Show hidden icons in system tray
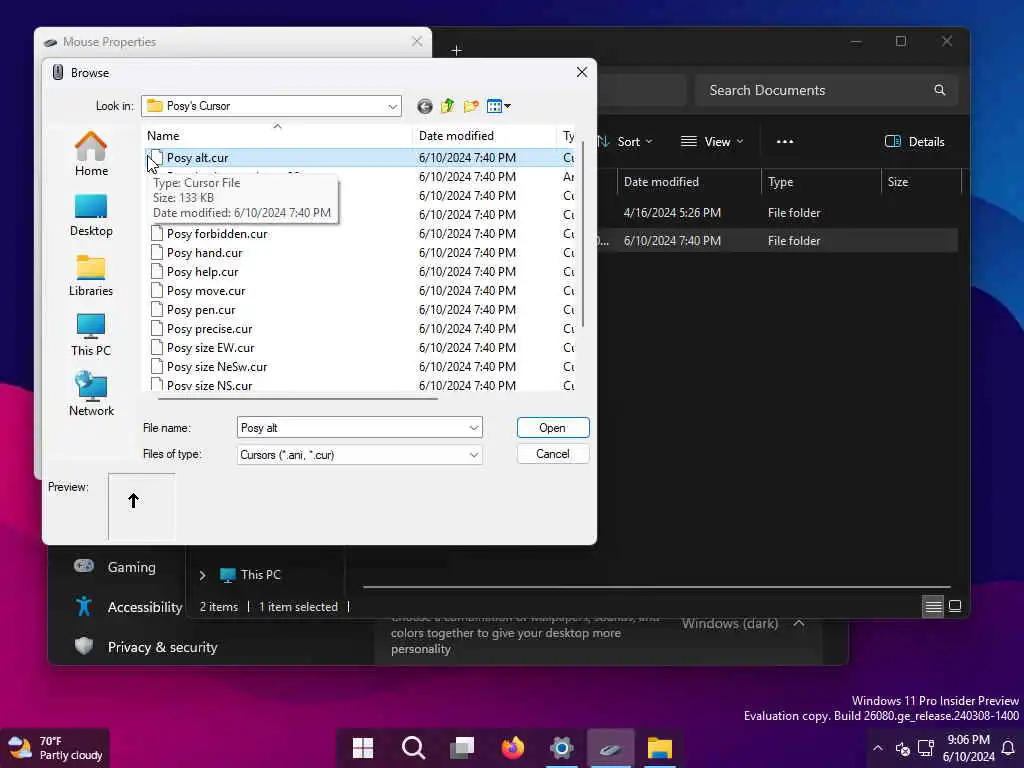This screenshot has height=768, width=1024. click(878, 748)
